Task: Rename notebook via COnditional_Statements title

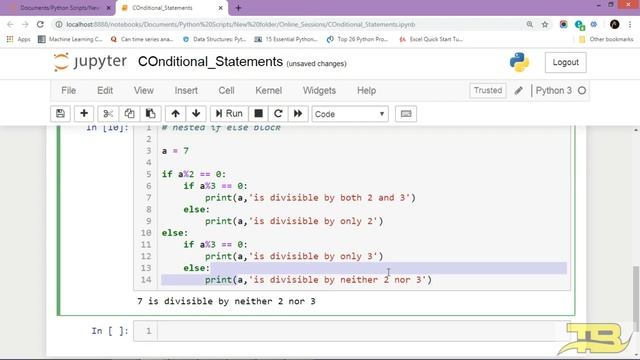Action: coord(210,62)
